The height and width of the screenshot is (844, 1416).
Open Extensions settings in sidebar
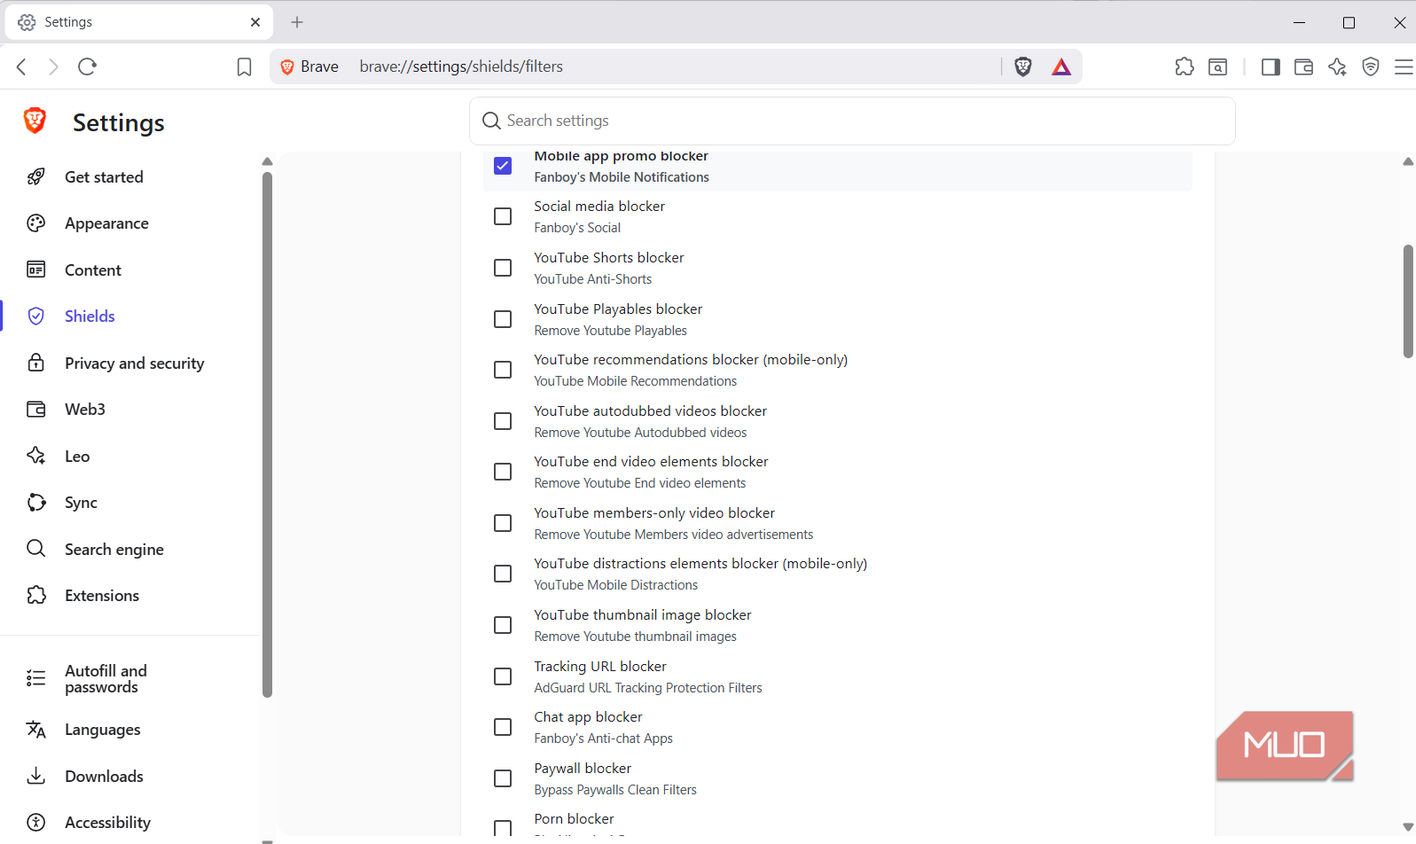(102, 595)
